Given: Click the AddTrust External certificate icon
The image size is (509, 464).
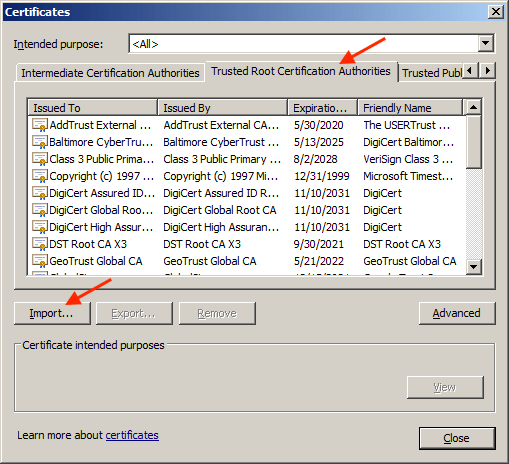Looking at the screenshot, I should [x=39, y=125].
